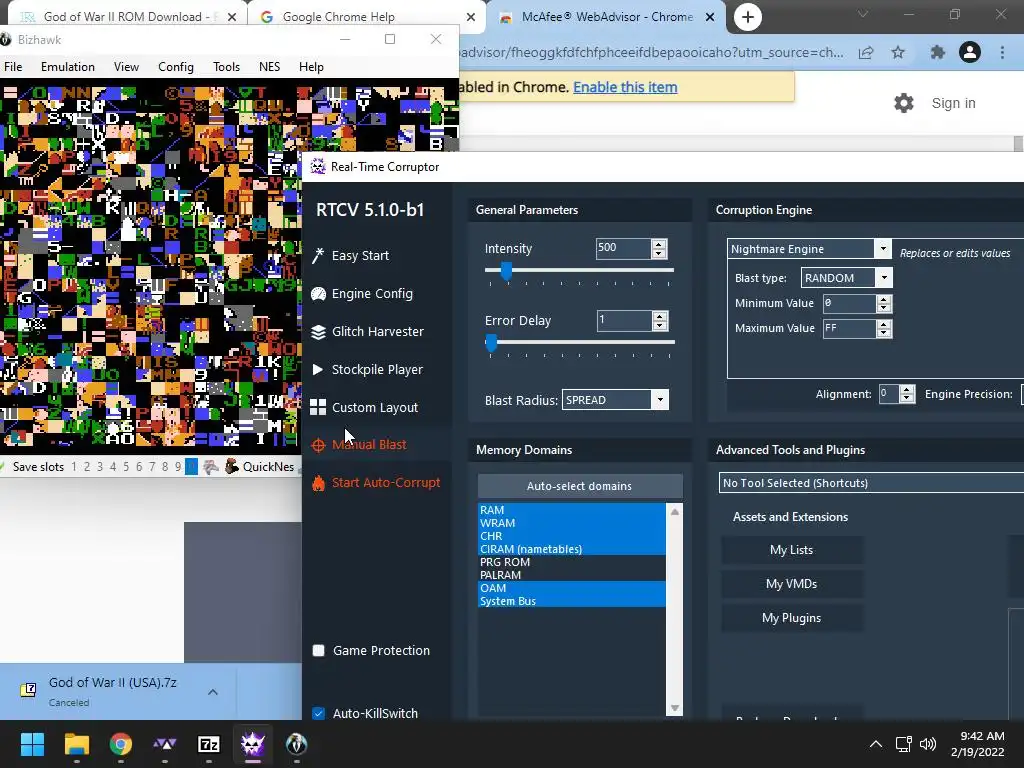Open Chrome extensions puzzle icon
1024x768 pixels.
click(937, 52)
